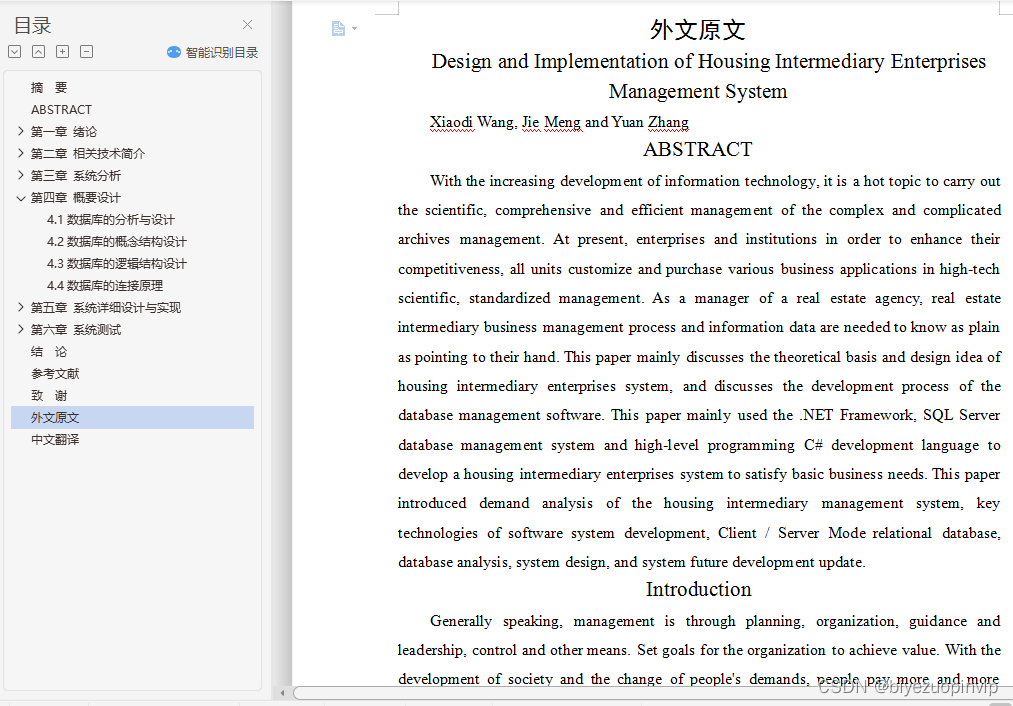The width and height of the screenshot is (1013, 706).
Task: Click the document page icon beside the page
Action: click(339, 28)
